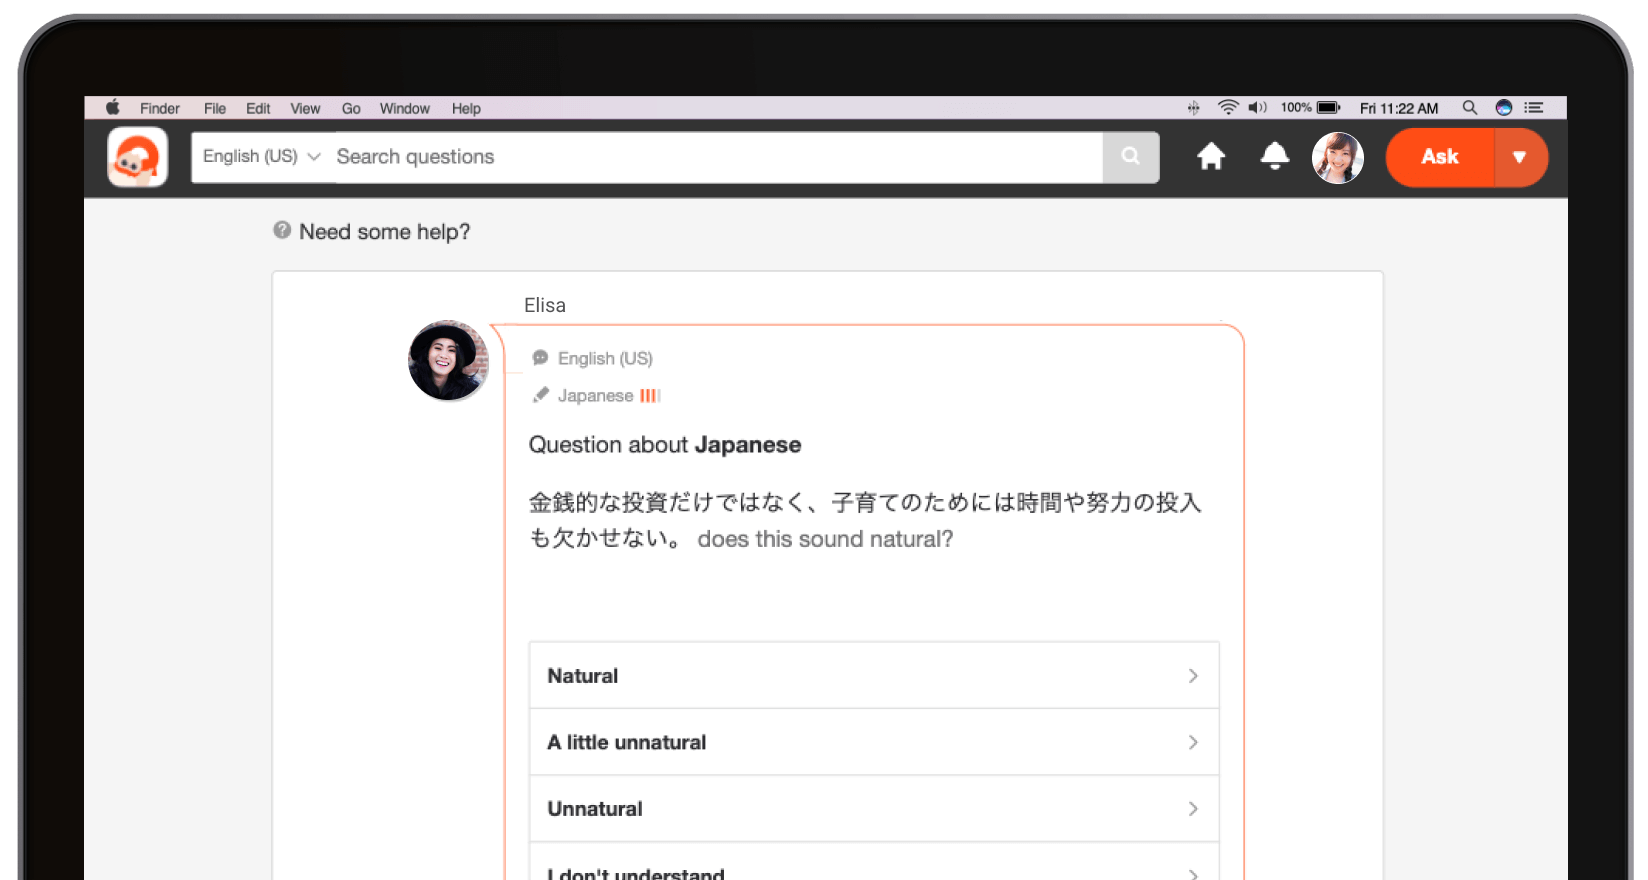This screenshot has height=880, width=1648.
Task: Choose "A little unnatural" answer option
Action: coord(873,742)
